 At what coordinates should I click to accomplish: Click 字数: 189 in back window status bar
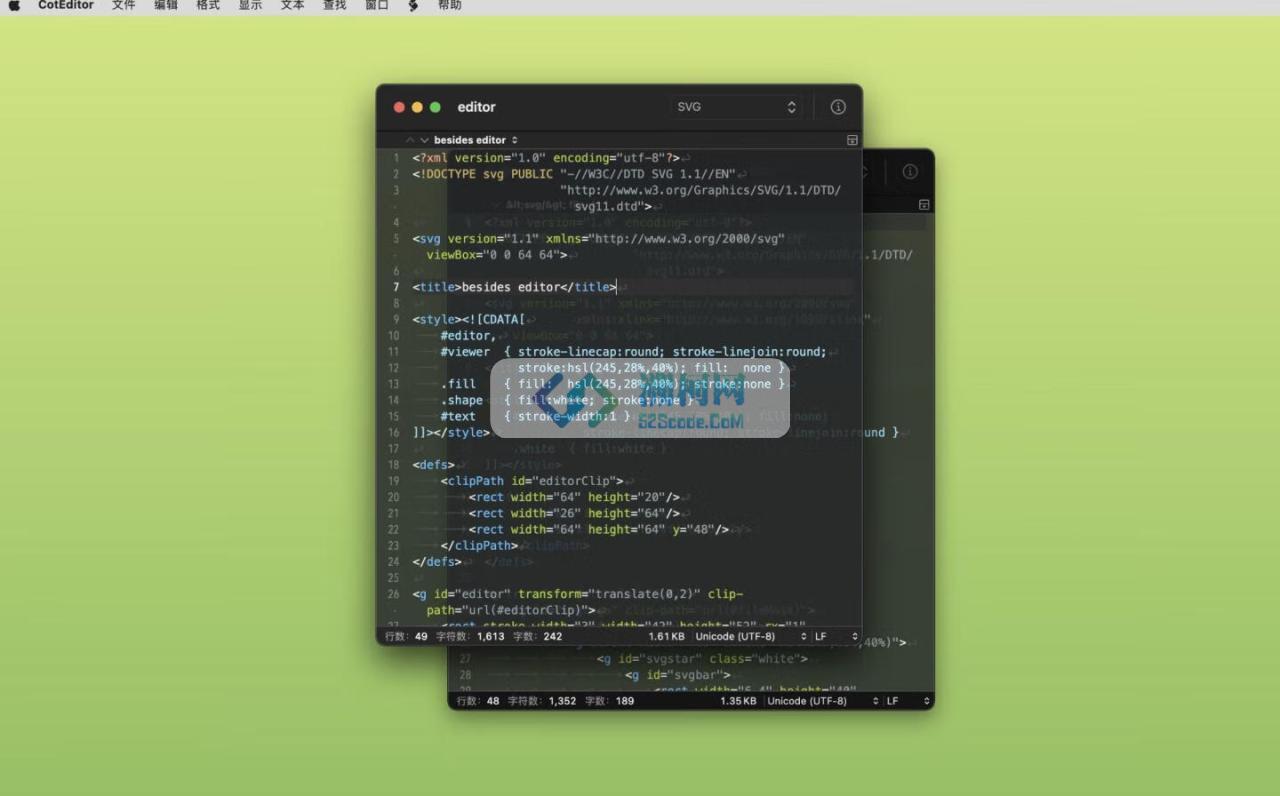(609, 701)
